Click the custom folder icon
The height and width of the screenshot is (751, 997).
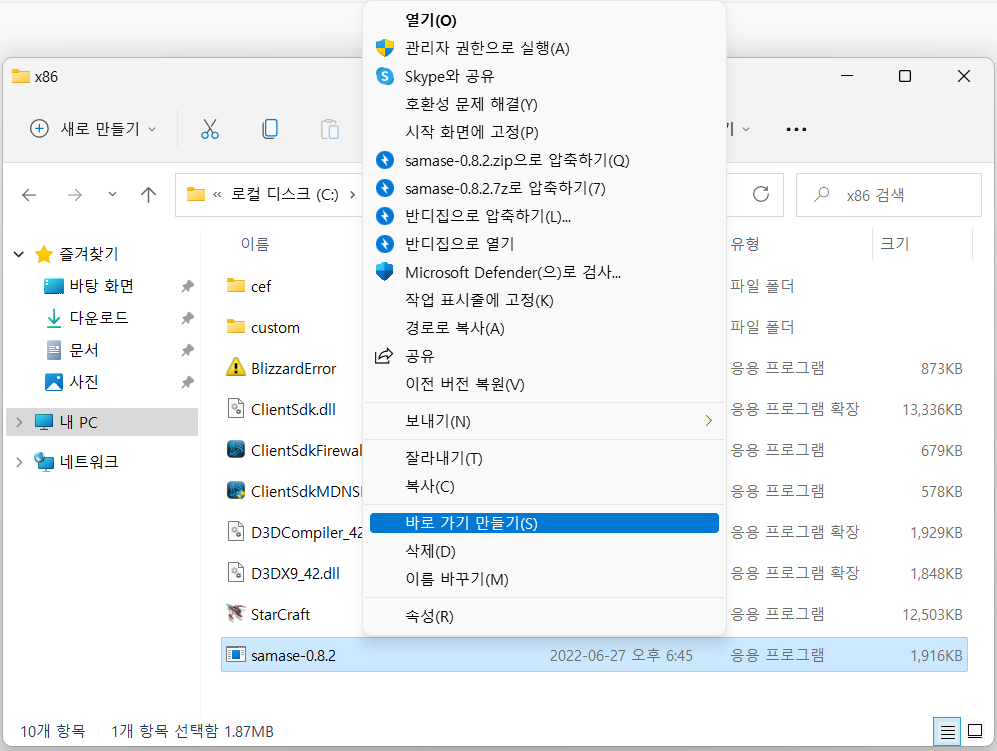click(x=236, y=327)
